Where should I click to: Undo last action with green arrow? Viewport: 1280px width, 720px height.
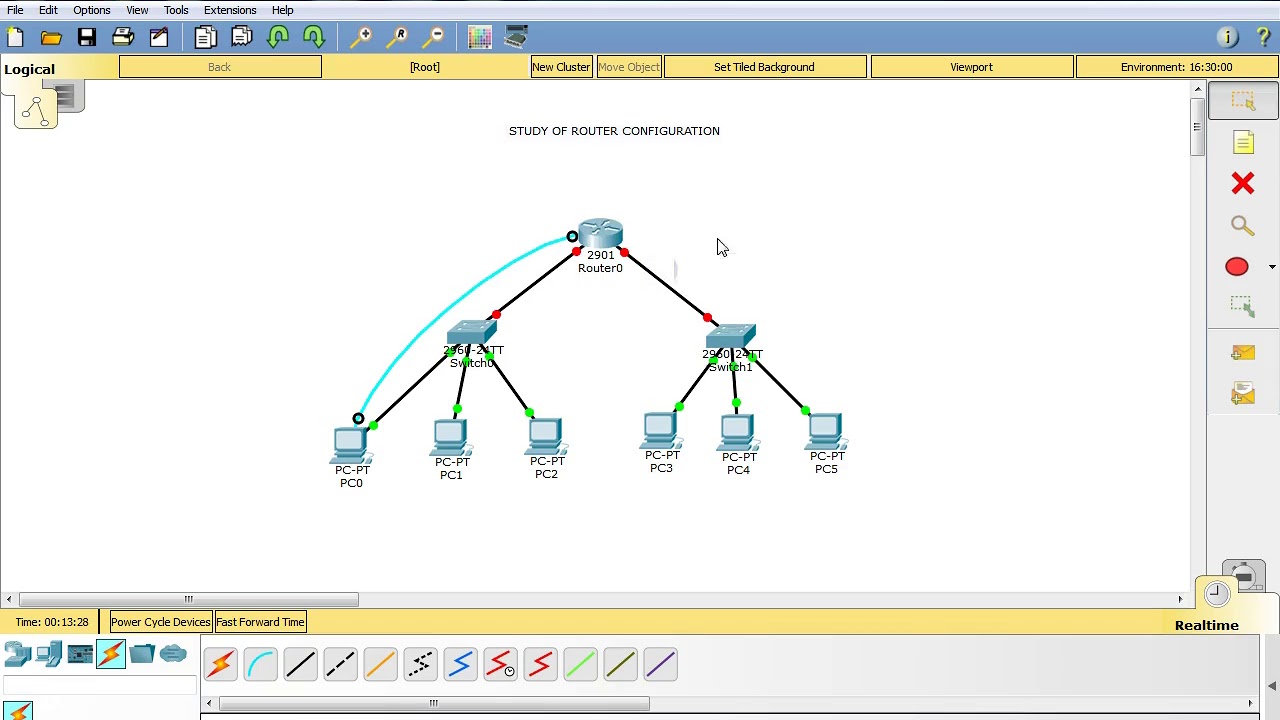(x=278, y=37)
